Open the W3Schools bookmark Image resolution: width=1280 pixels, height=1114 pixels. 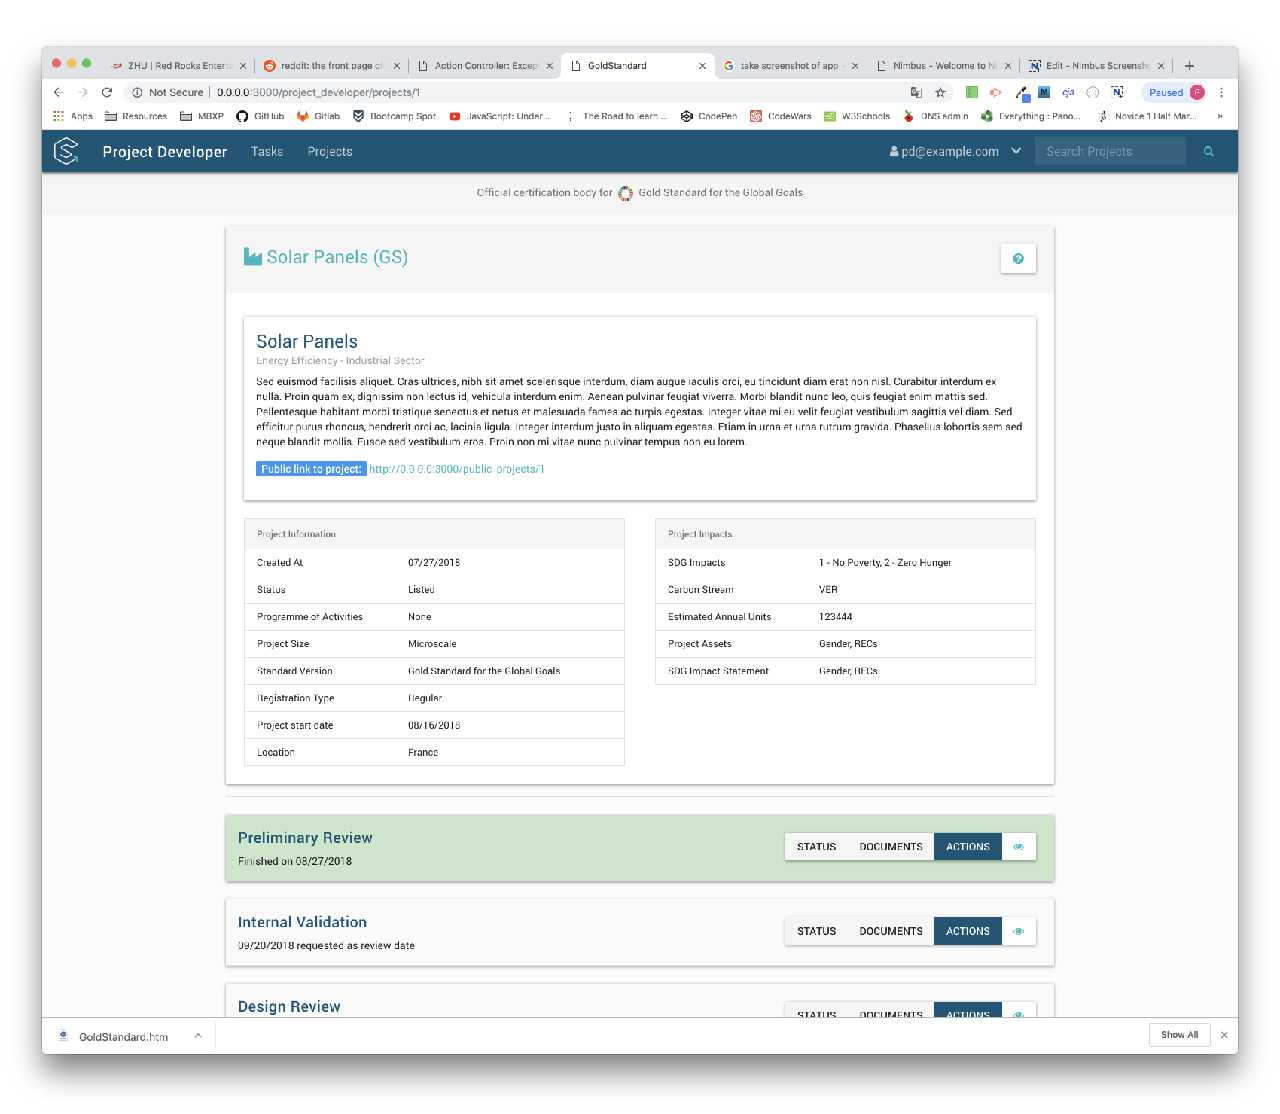[x=857, y=116]
